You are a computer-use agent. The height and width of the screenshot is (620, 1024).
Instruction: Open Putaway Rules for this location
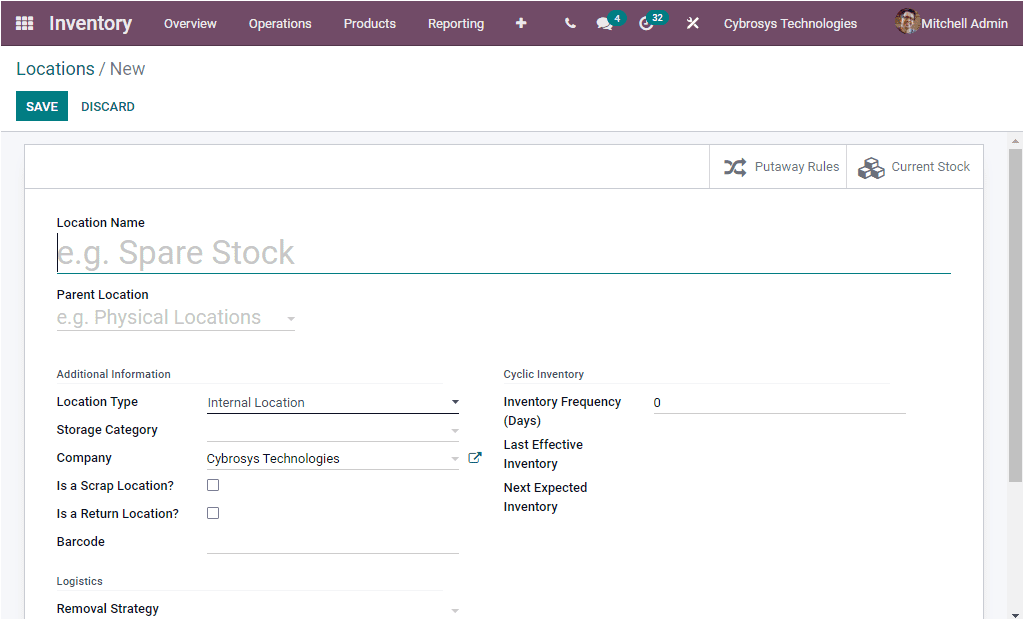click(x=778, y=167)
